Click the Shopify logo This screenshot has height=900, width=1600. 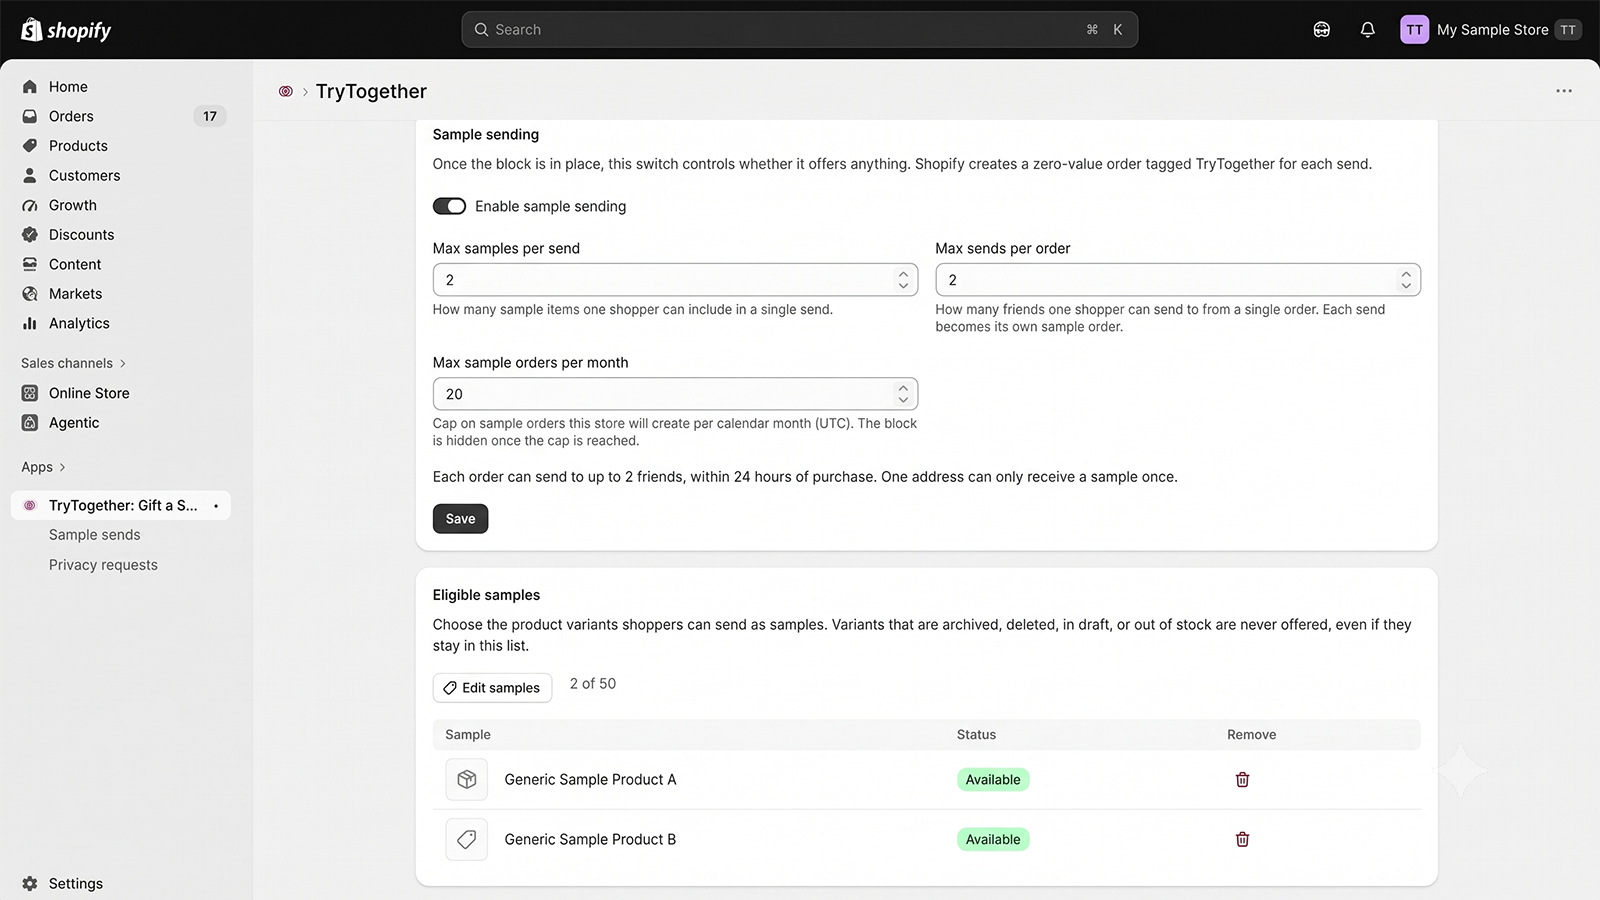(x=66, y=30)
